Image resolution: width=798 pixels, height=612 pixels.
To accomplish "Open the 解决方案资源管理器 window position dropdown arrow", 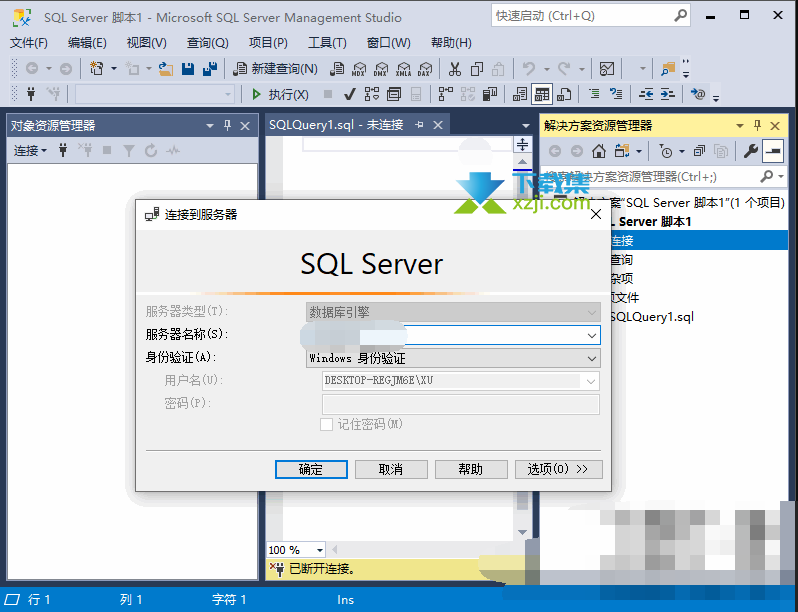I will click(x=740, y=126).
